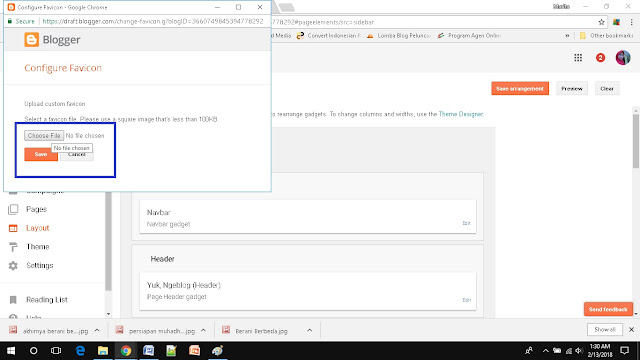
Task: Open the Theme Designer link
Action: pos(461,114)
